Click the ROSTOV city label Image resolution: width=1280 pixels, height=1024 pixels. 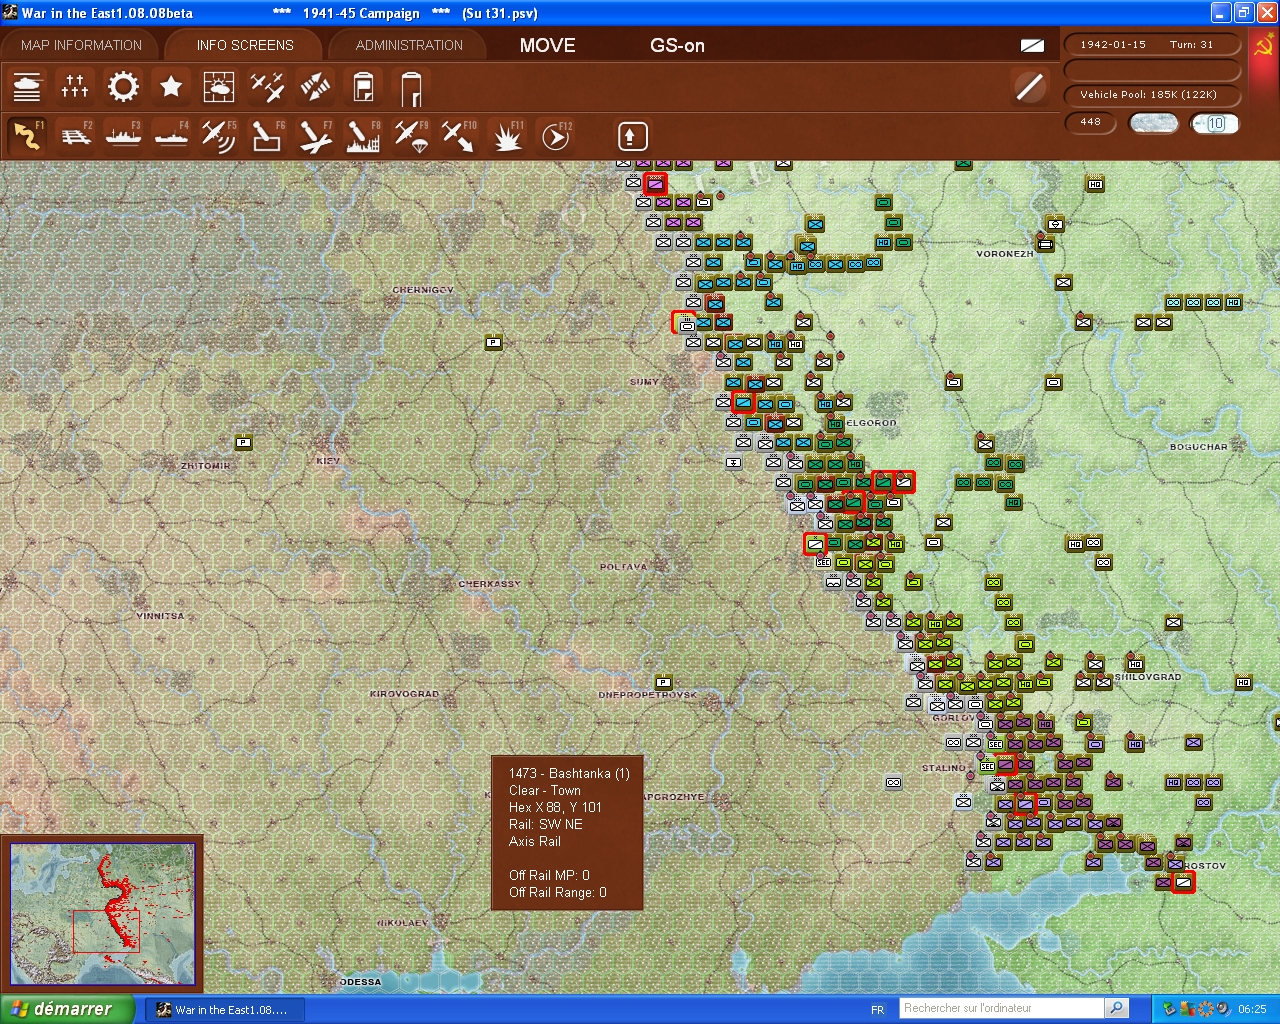(1205, 866)
